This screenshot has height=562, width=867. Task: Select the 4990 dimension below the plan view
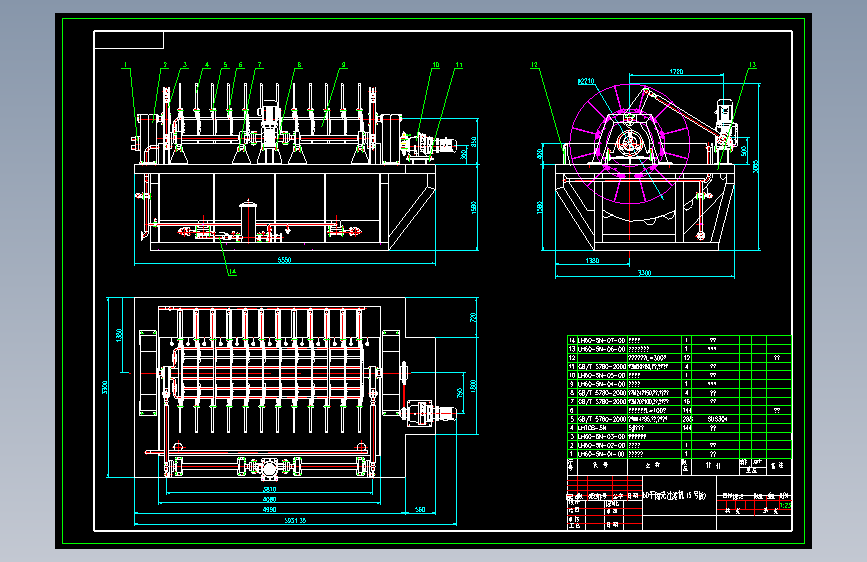(269, 509)
